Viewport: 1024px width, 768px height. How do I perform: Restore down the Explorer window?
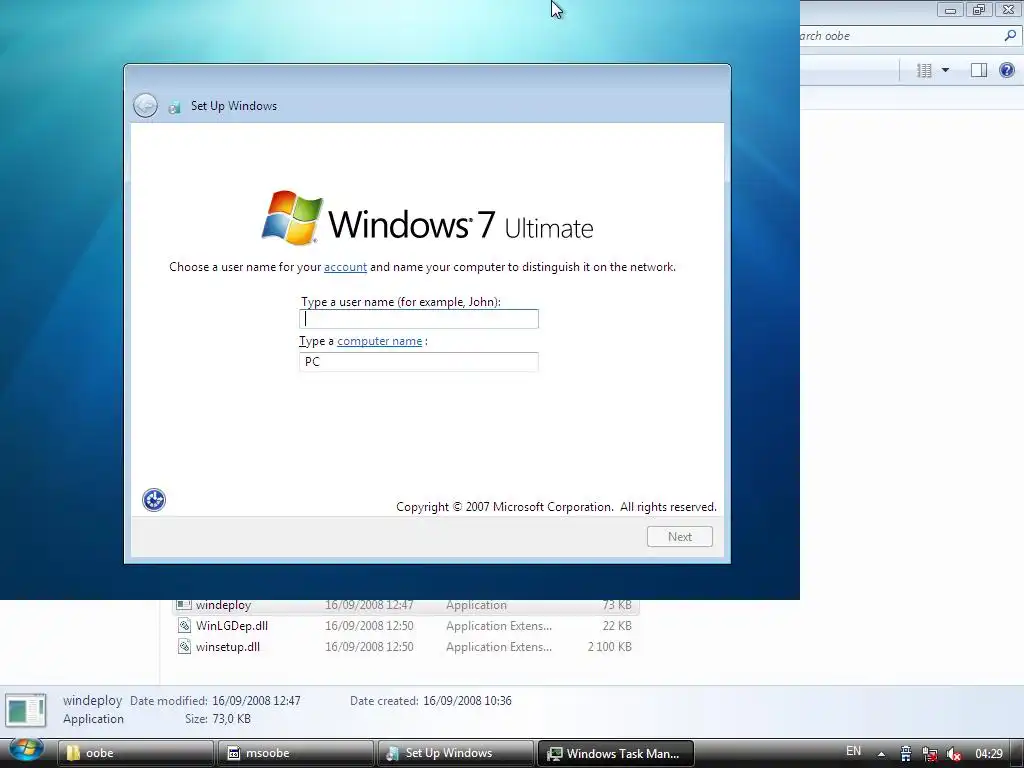coord(978,10)
